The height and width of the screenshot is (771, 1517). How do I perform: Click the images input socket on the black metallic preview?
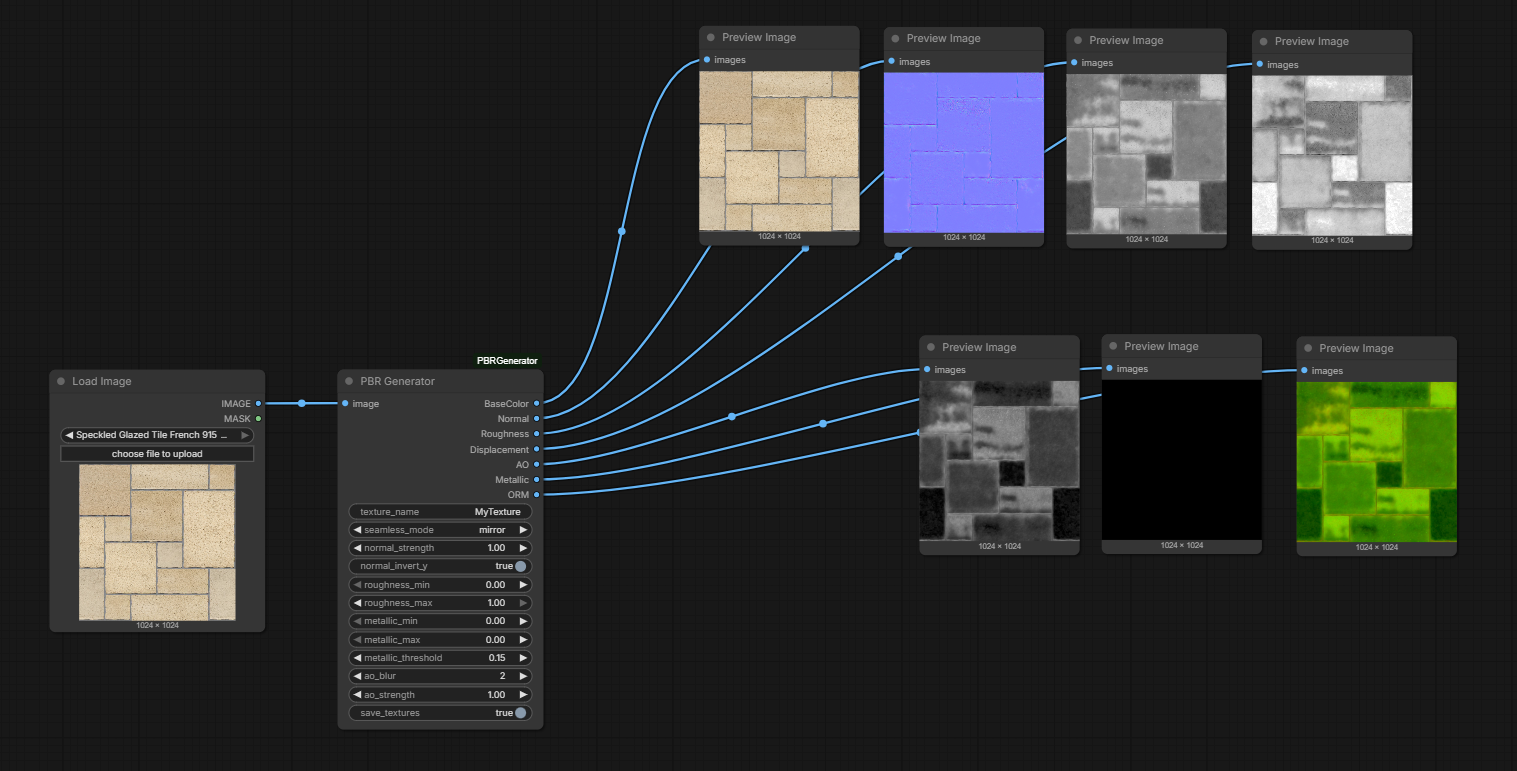(1109, 368)
